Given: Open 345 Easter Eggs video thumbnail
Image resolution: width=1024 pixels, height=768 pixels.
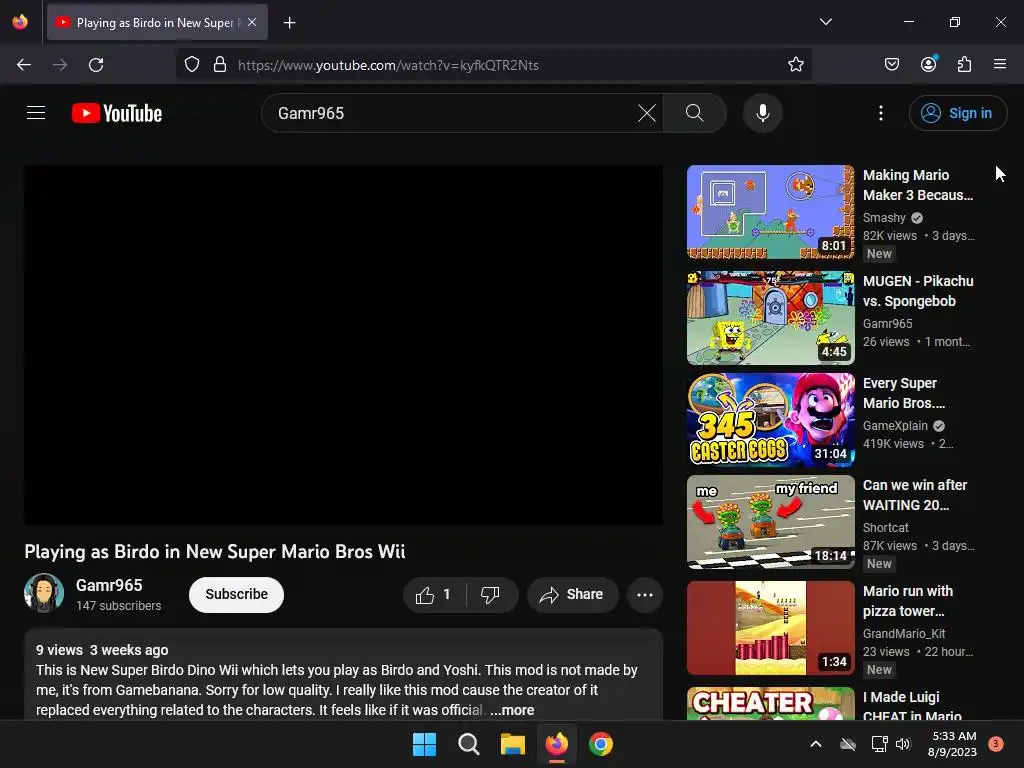Looking at the screenshot, I should click(x=771, y=419).
